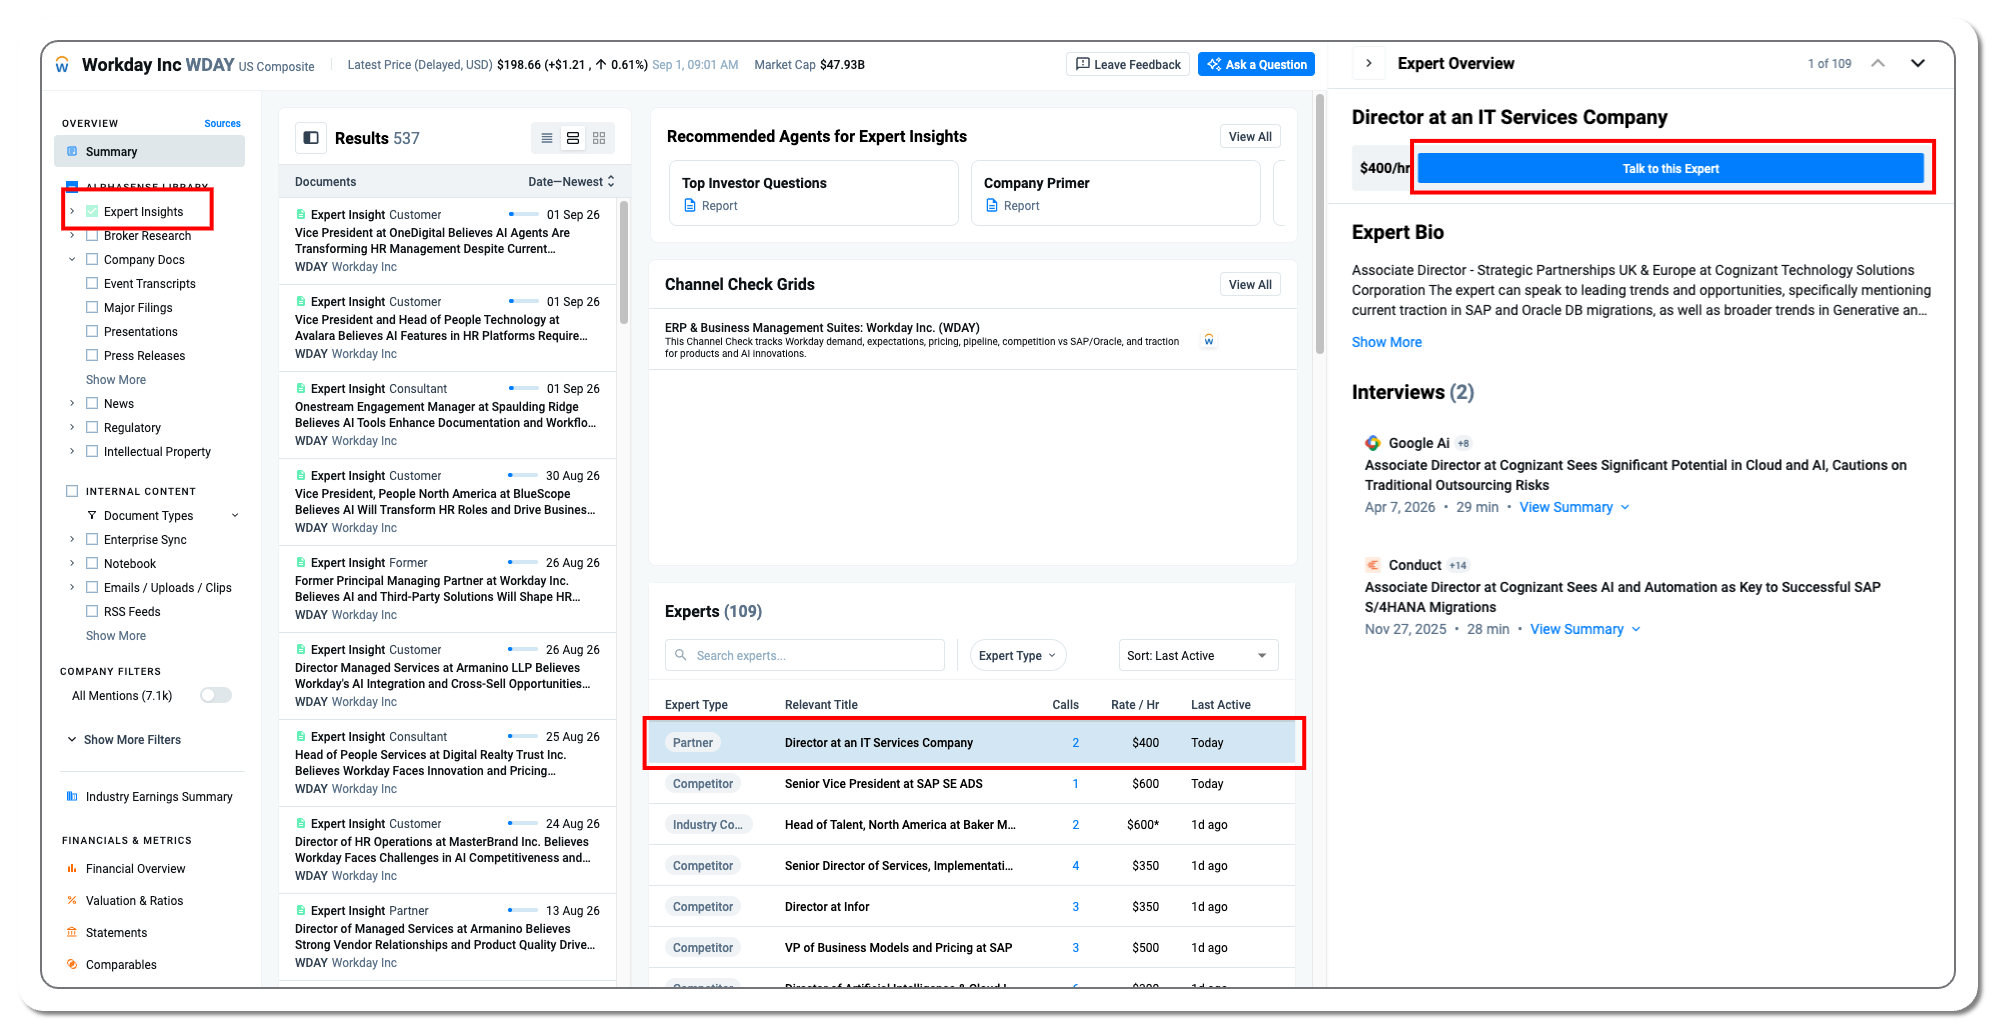The image size is (1996, 1029).
Task: Click the Search experts input field
Action: (804, 656)
